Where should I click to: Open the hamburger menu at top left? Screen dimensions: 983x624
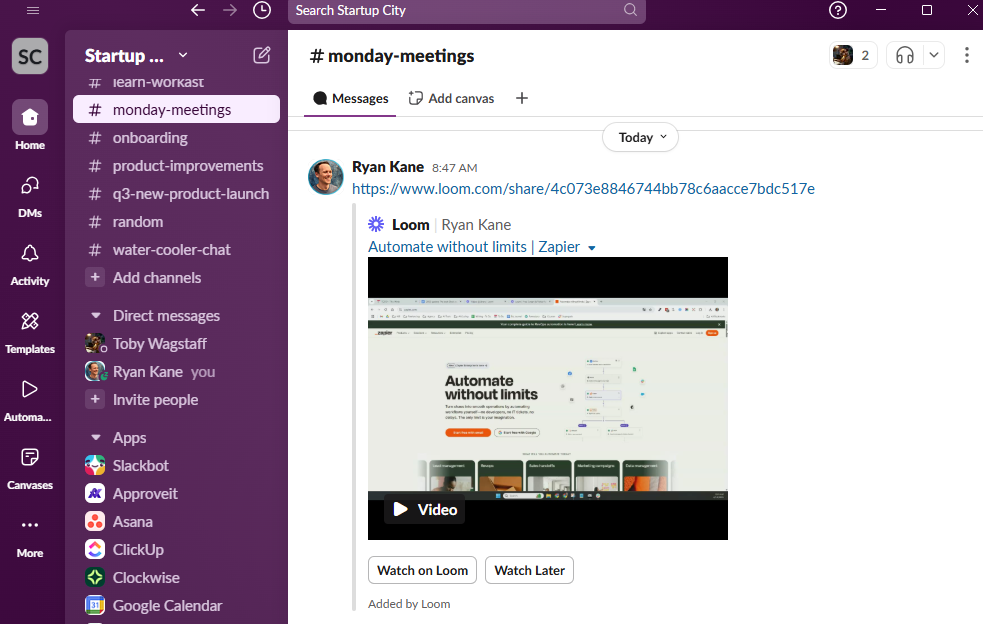click(x=33, y=10)
